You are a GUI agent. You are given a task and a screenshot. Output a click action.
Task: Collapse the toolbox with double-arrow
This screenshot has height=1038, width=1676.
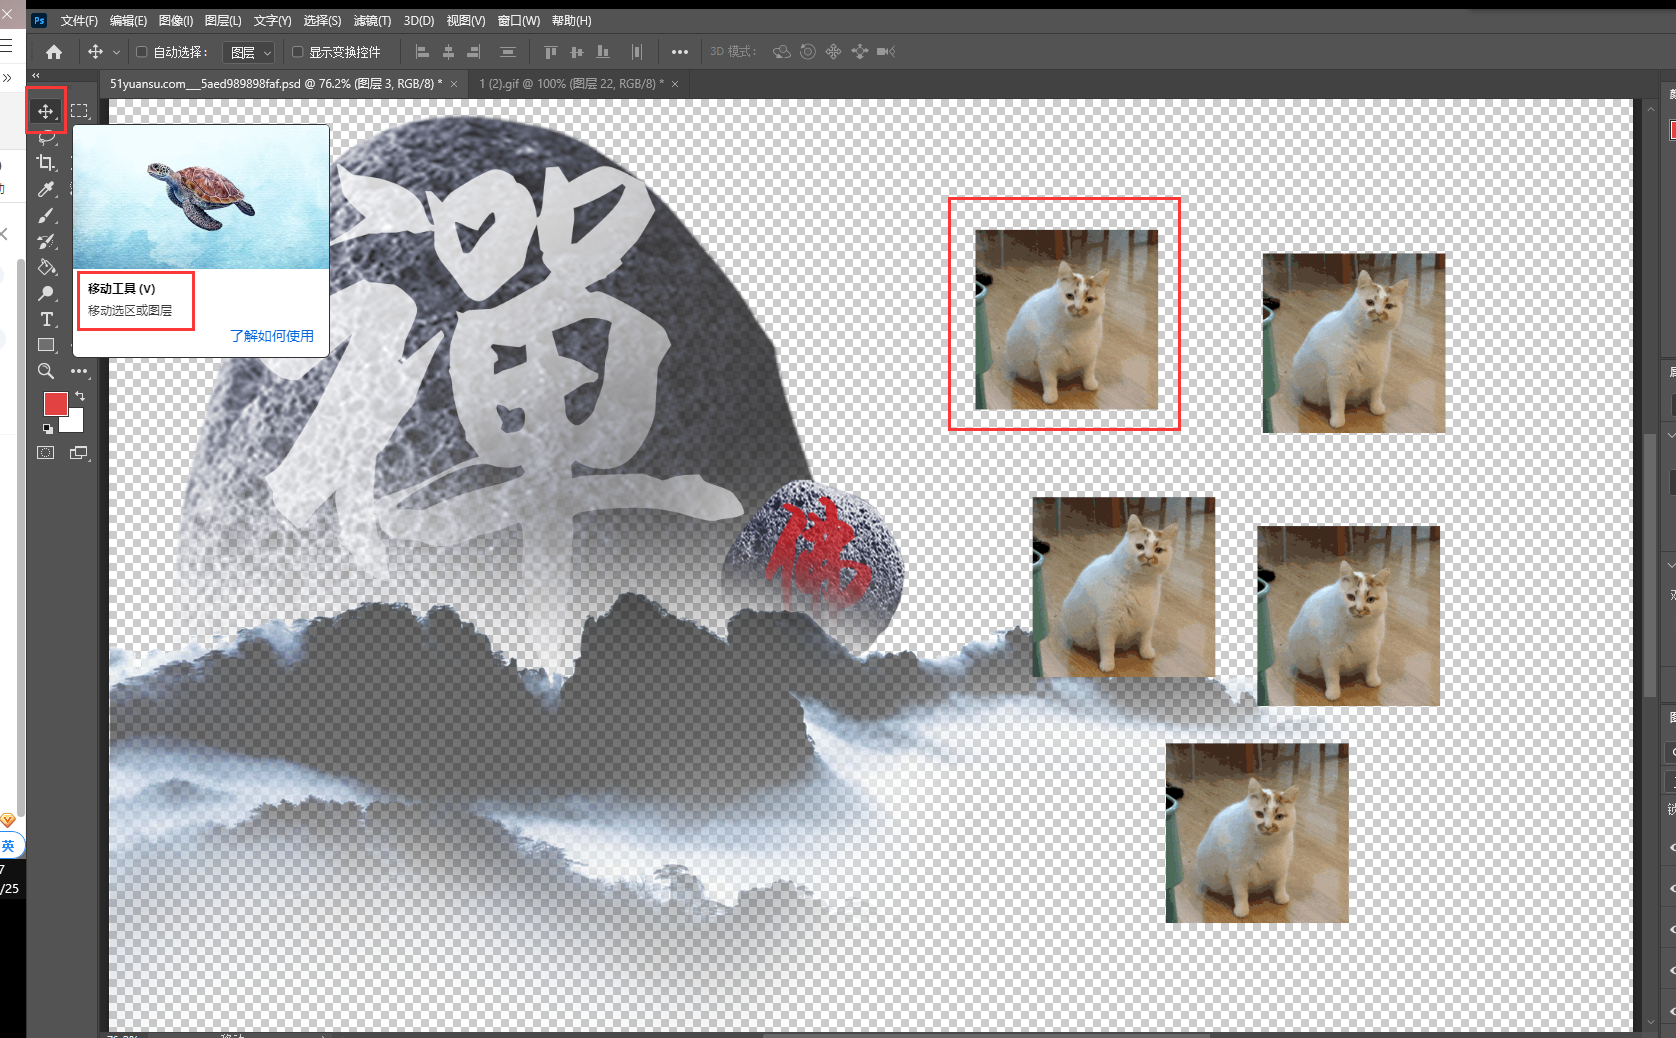coord(36,76)
